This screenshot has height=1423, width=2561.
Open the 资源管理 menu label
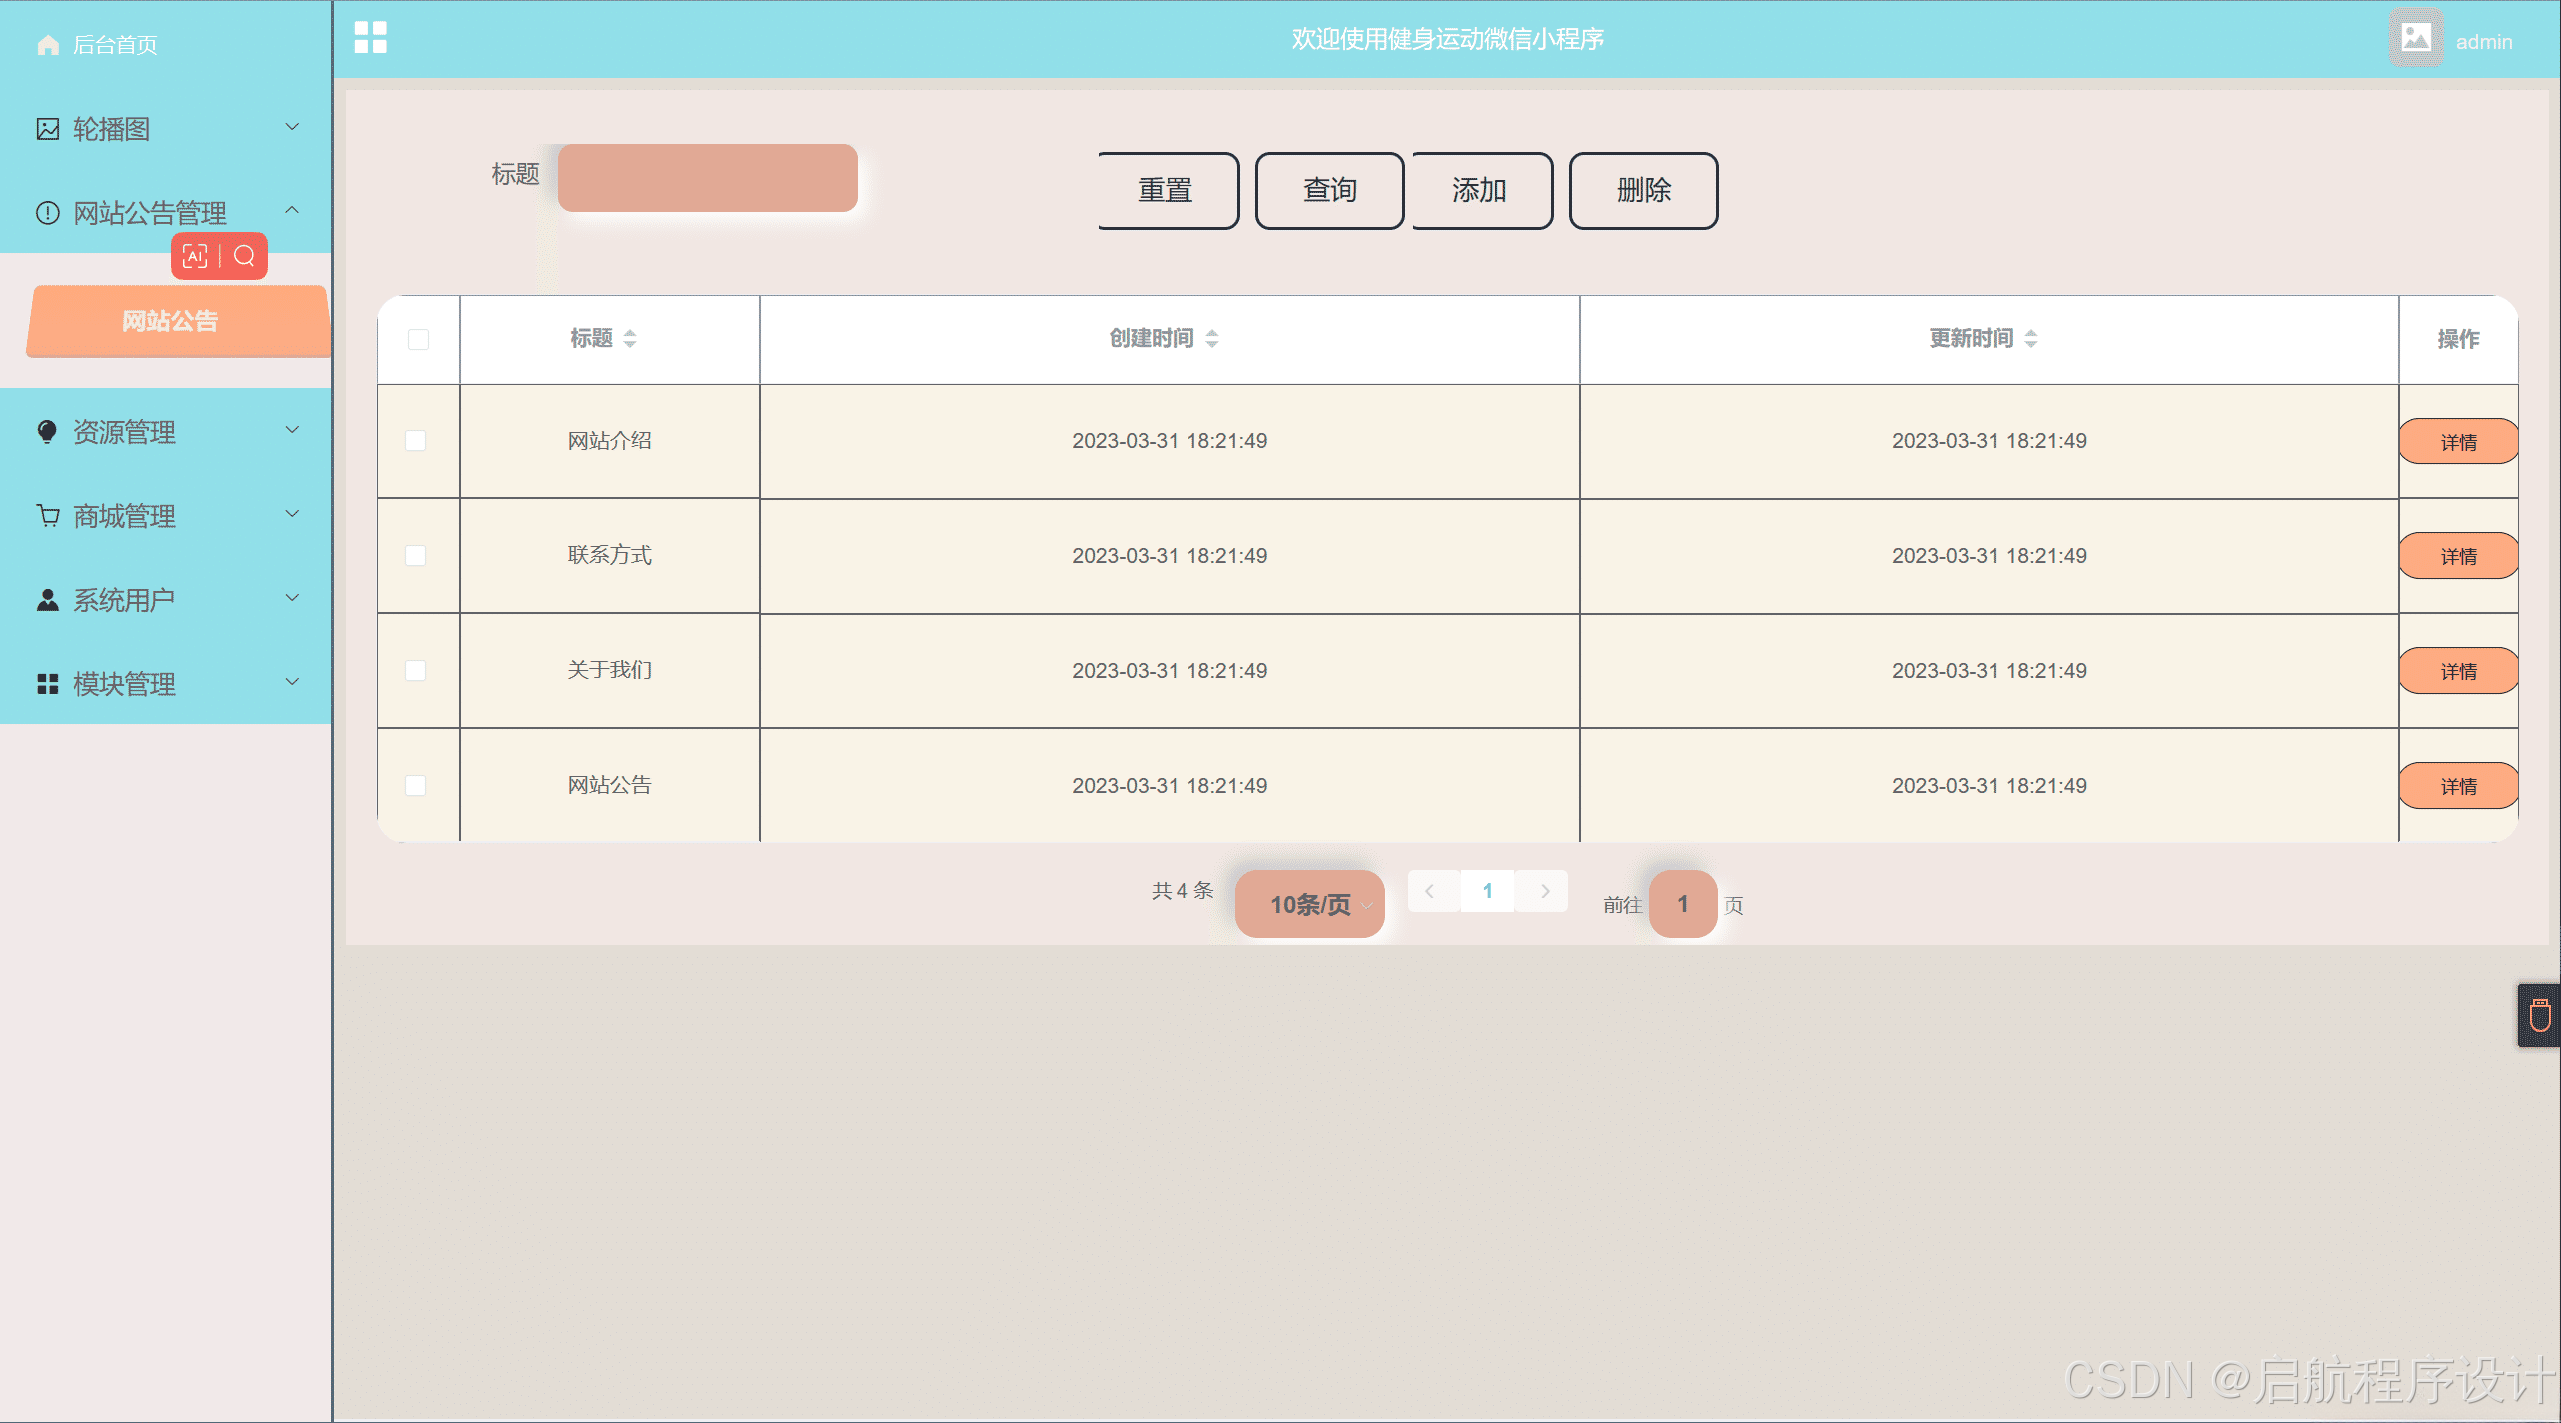click(x=125, y=432)
